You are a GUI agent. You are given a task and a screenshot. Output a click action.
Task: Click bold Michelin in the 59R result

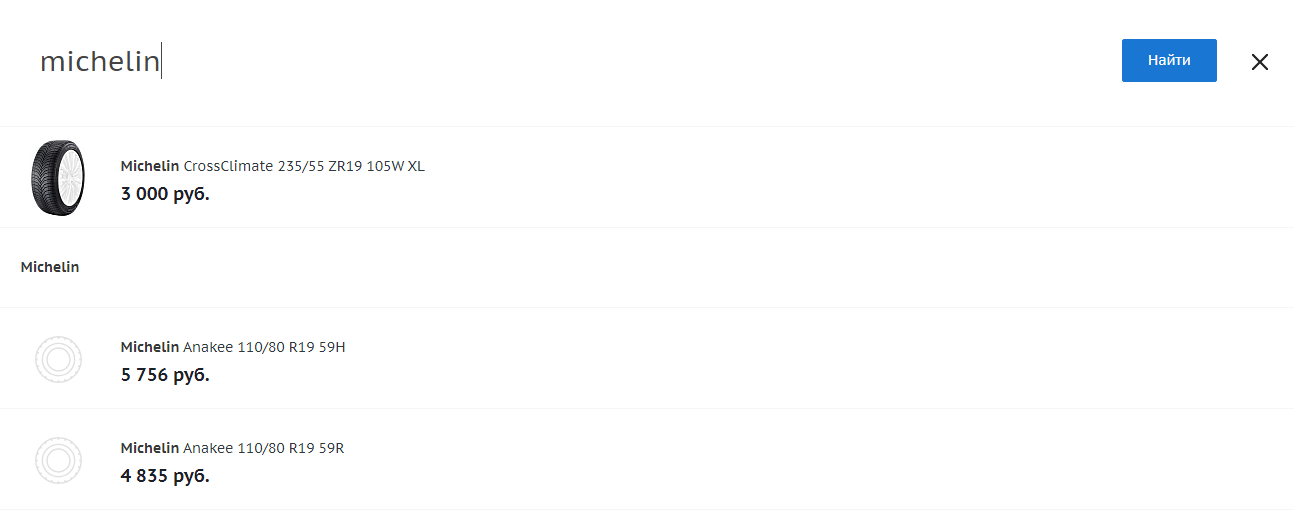(x=150, y=448)
